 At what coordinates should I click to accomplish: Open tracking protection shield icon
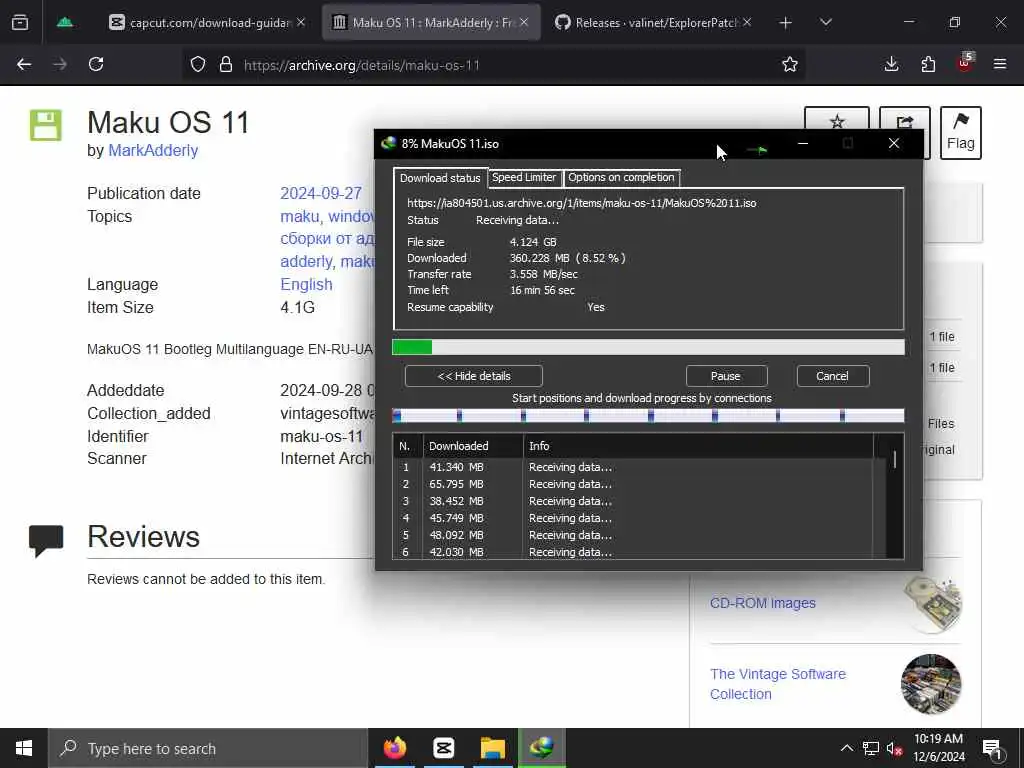click(x=198, y=65)
